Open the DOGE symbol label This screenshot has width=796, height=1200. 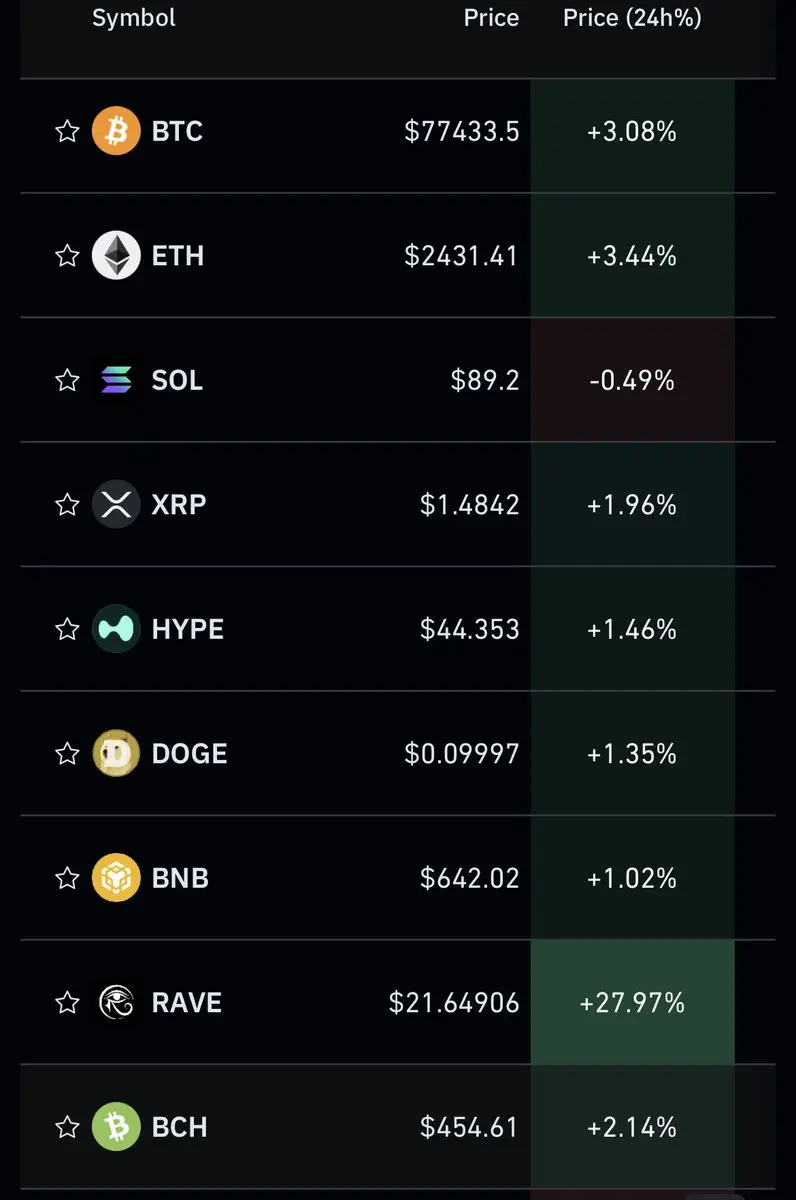(189, 753)
